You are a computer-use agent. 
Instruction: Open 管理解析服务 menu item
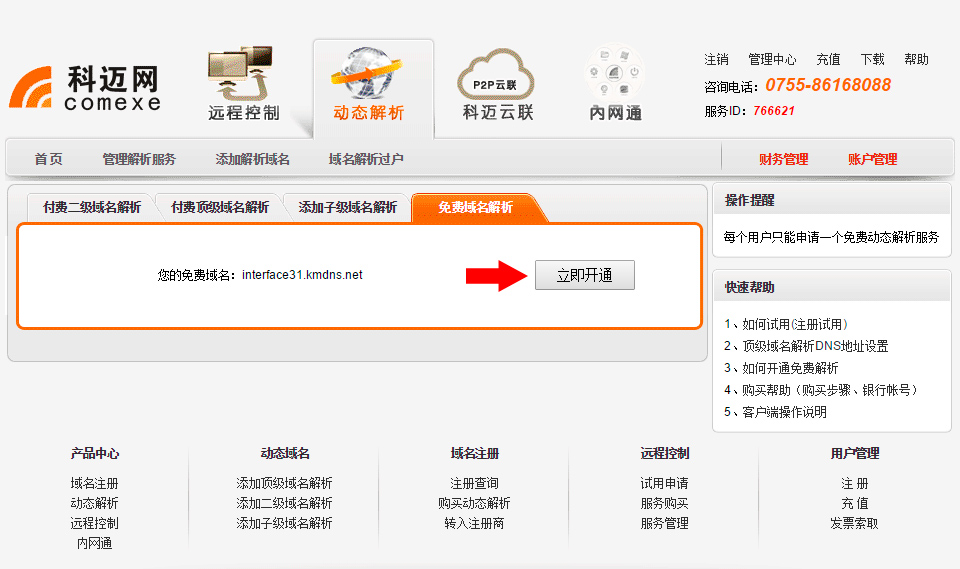point(139,159)
